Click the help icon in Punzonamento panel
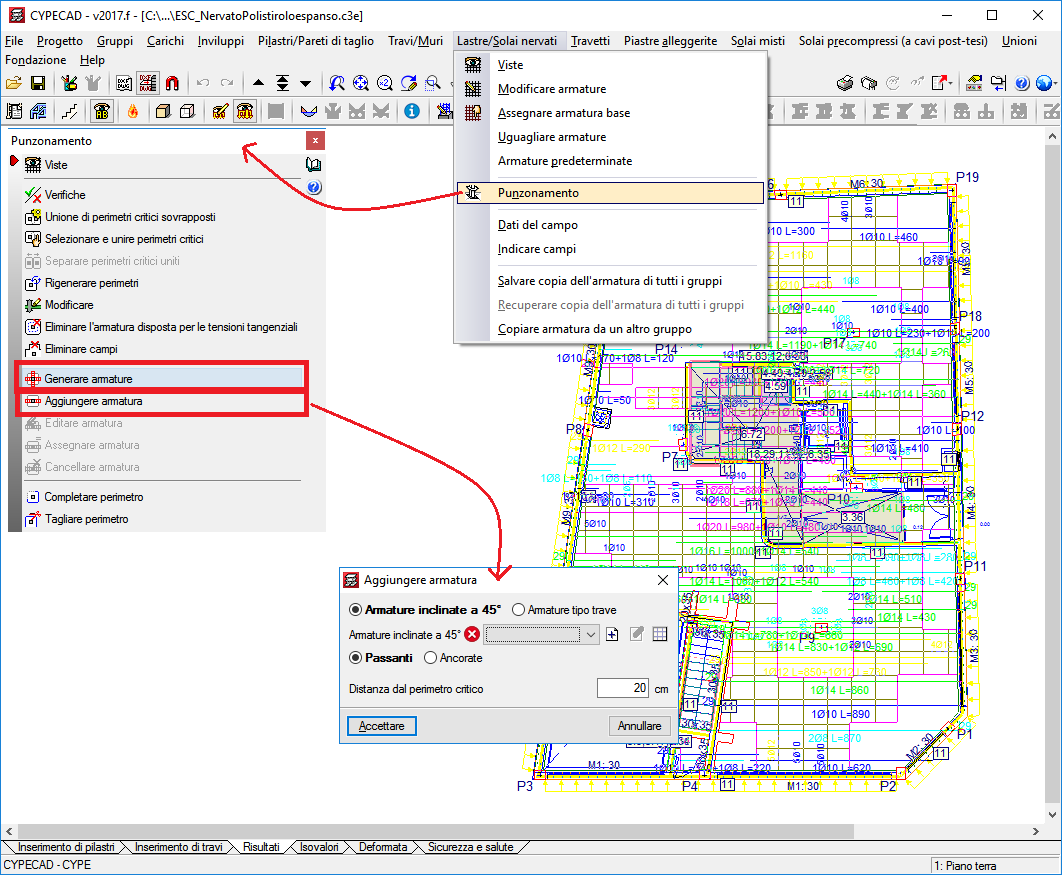The width and height of the screenshot is (1062, 875). pos(314,188)
